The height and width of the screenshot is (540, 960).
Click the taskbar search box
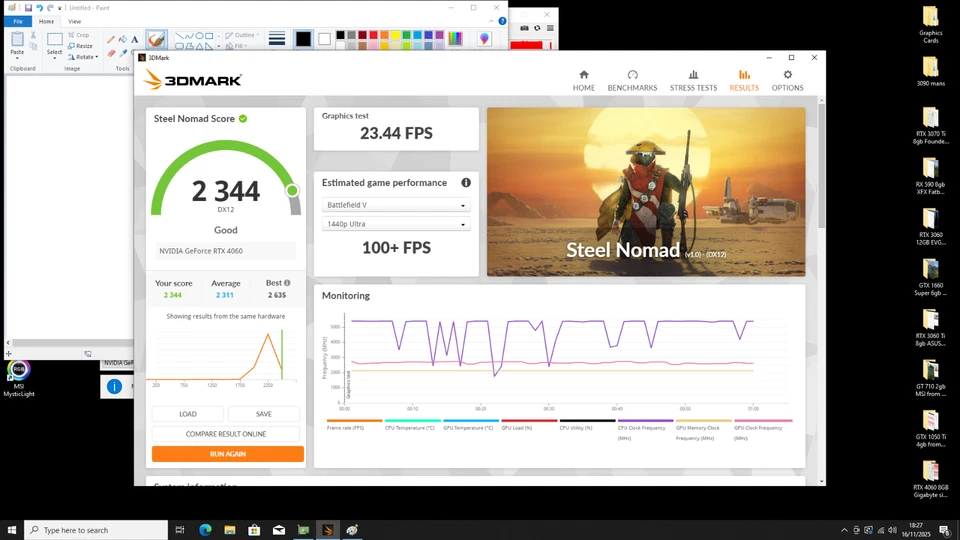click(x=96, y=530)
